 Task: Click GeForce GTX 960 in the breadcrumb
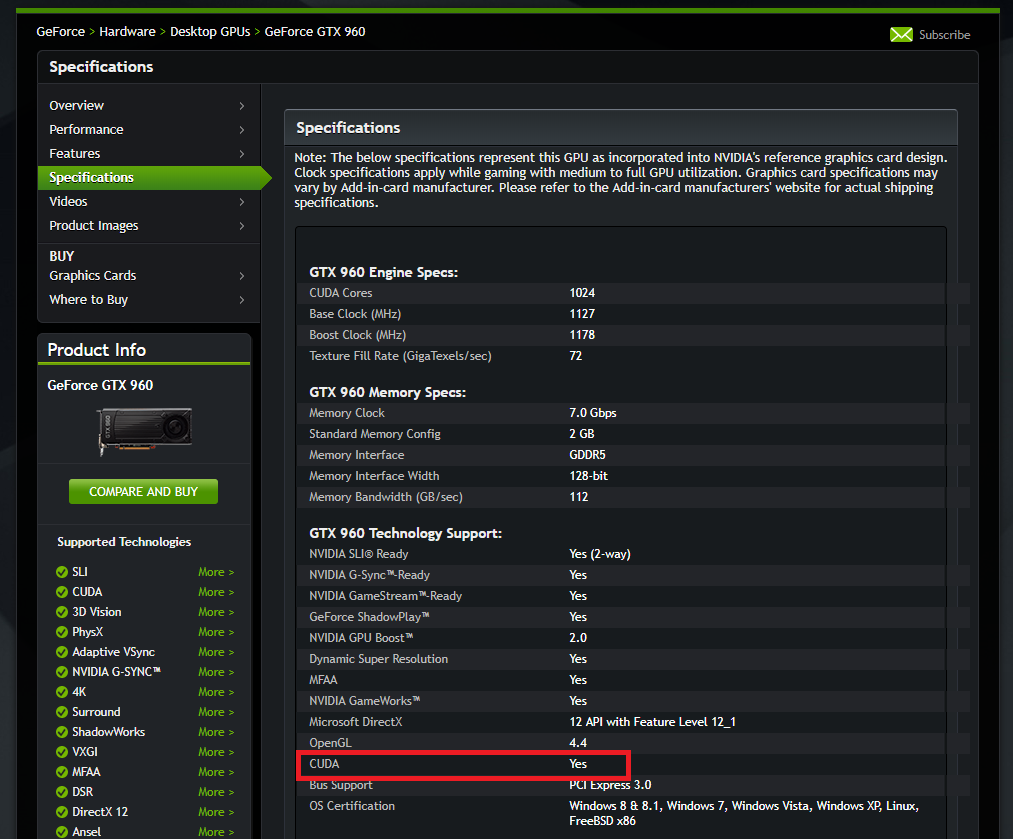(x=315, y=32)
